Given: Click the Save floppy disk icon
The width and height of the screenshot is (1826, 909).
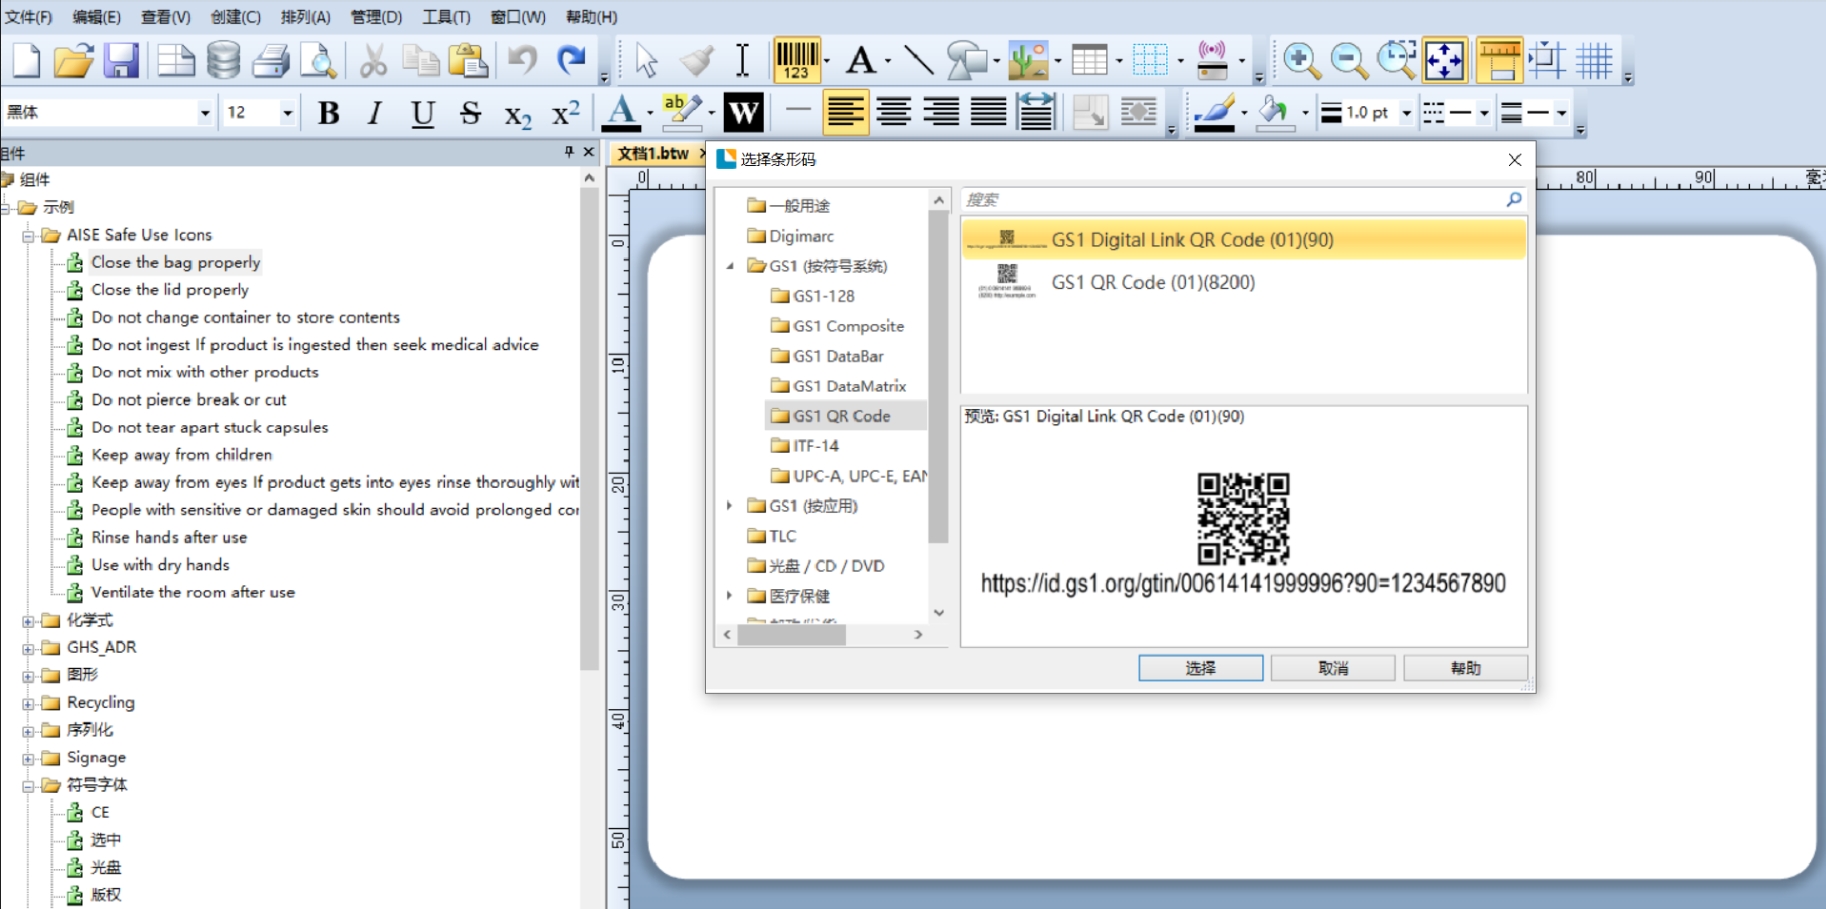Looking at the screenshot, I should click(121, 61).
